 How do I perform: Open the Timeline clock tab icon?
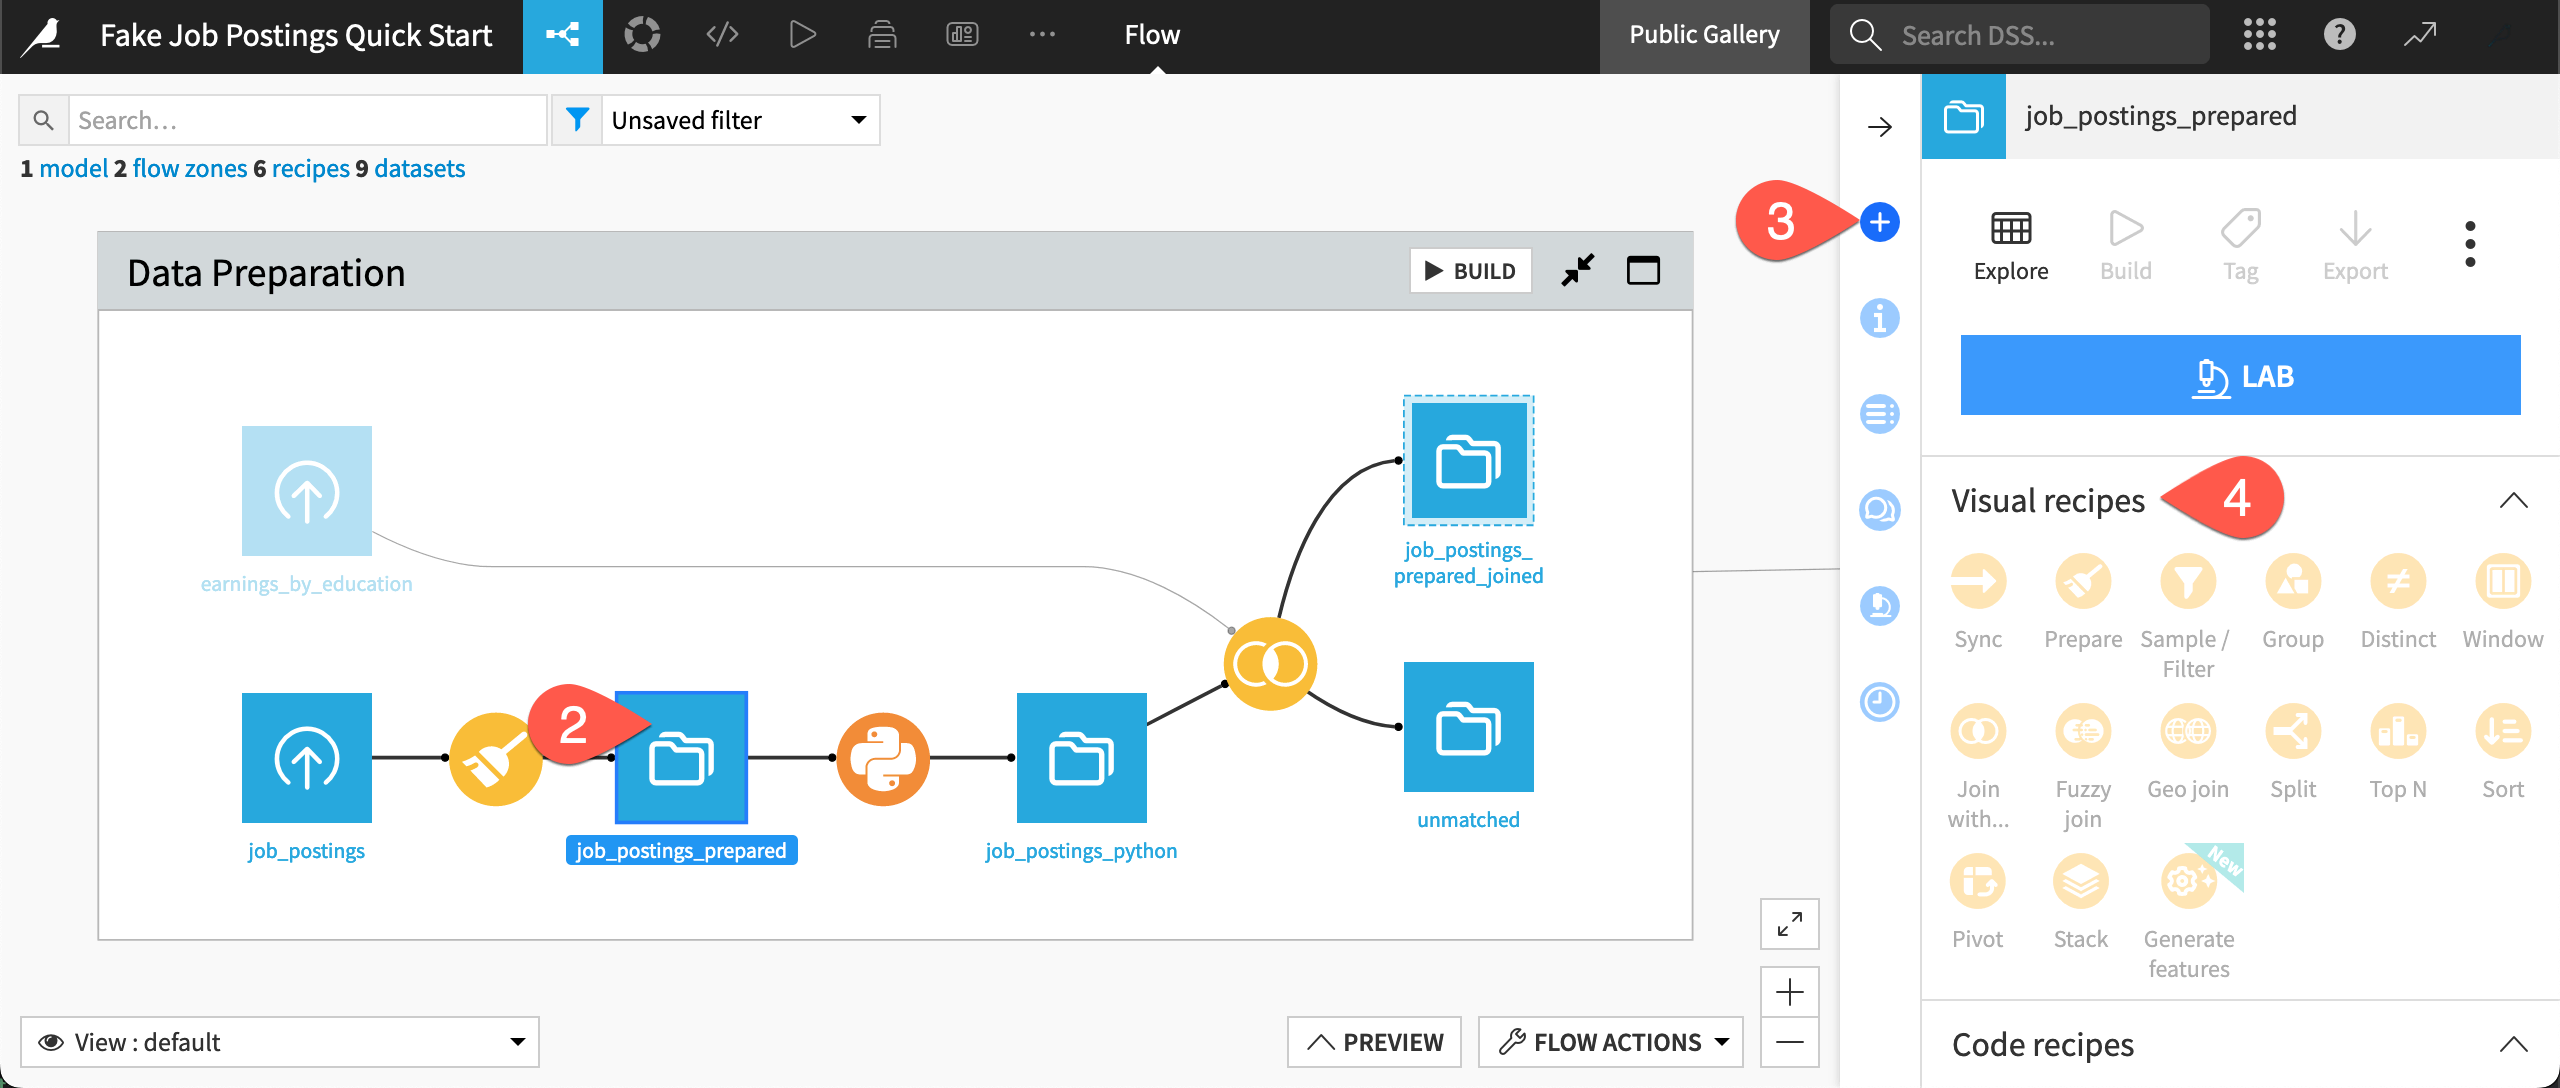(x=1880, y=702)
